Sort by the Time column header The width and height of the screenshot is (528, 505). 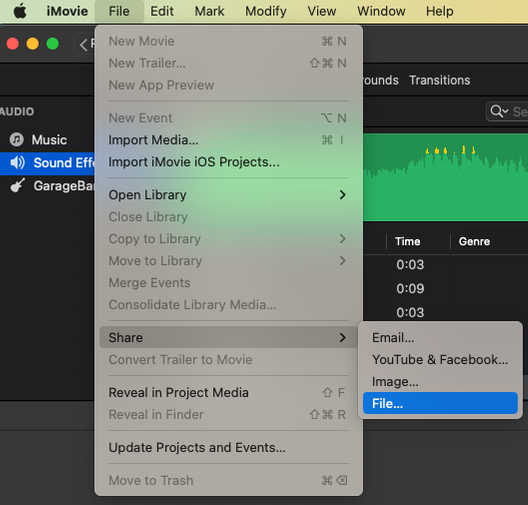click(x=407, y=241)
